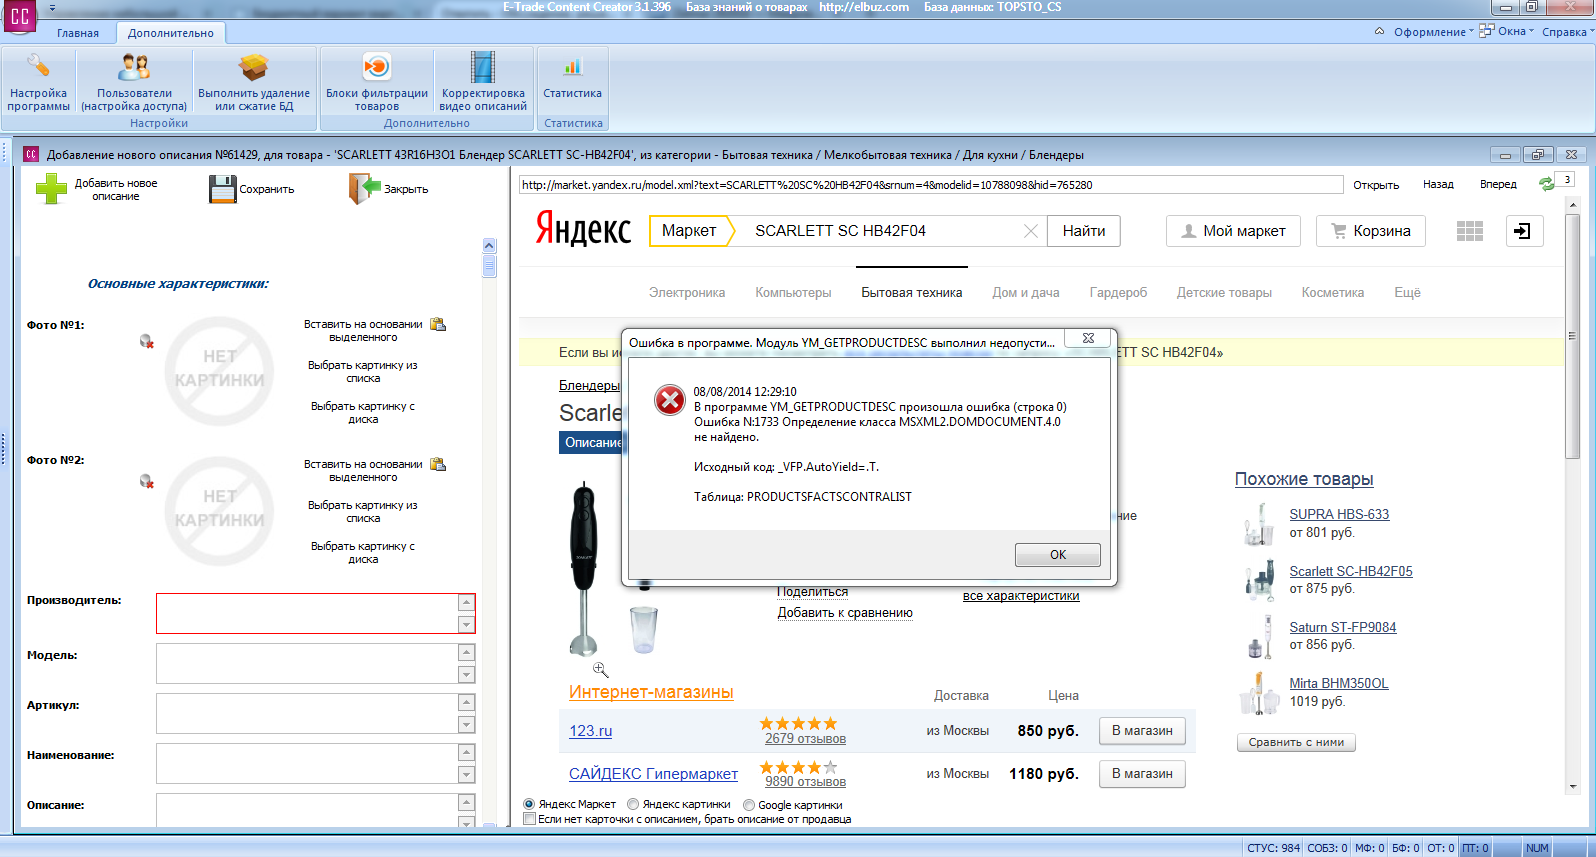This screenshot has height=857, width=1596.
Task: Click the Найти search button
Action: [x=1084, y=231]
